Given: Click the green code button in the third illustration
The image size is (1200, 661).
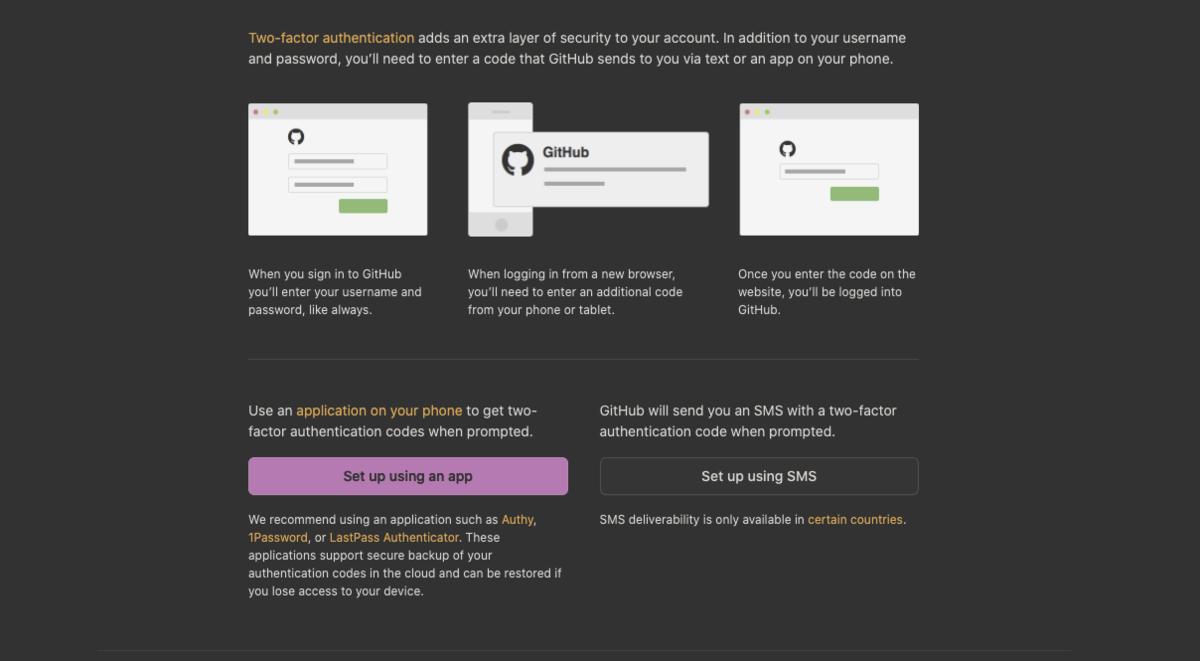Looking at the screenshot, I should click(x=856, y=193).
